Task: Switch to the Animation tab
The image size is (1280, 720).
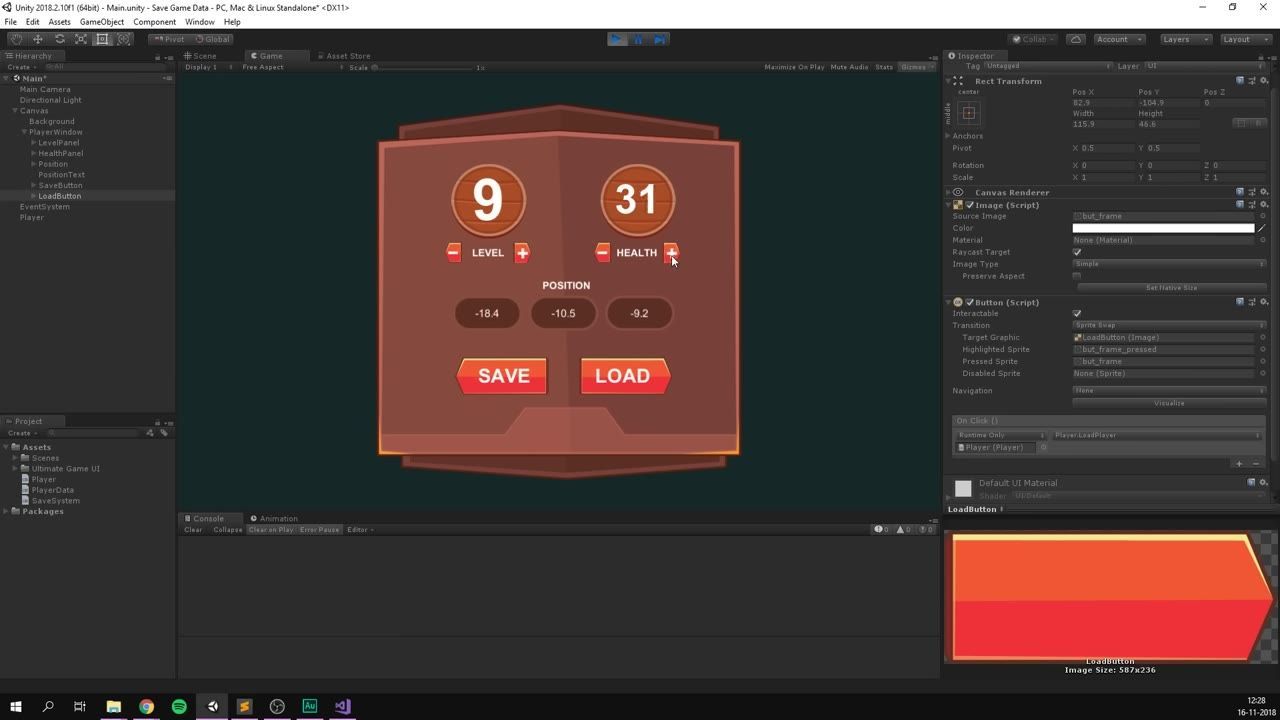Action: click(274, 519)
